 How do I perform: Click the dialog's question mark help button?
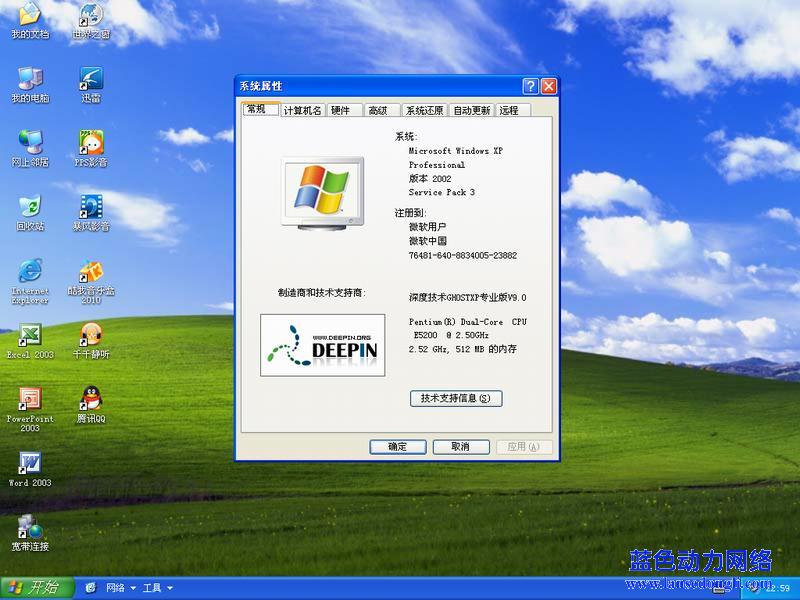point(530,86)
